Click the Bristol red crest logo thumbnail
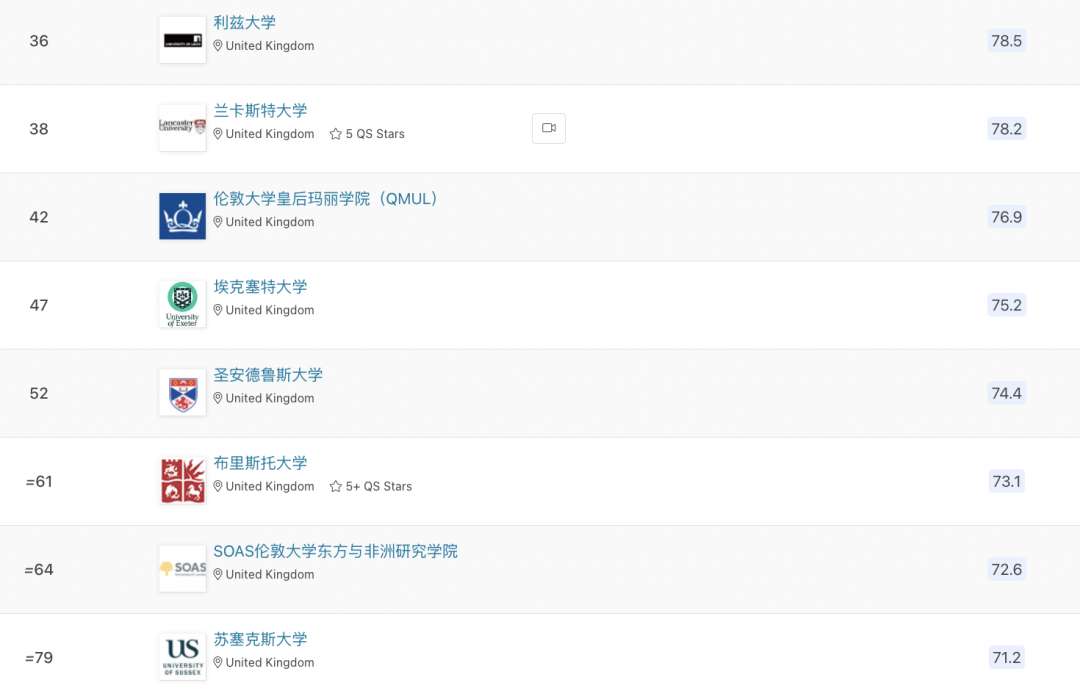1080x699 pixels. [183, 481]
